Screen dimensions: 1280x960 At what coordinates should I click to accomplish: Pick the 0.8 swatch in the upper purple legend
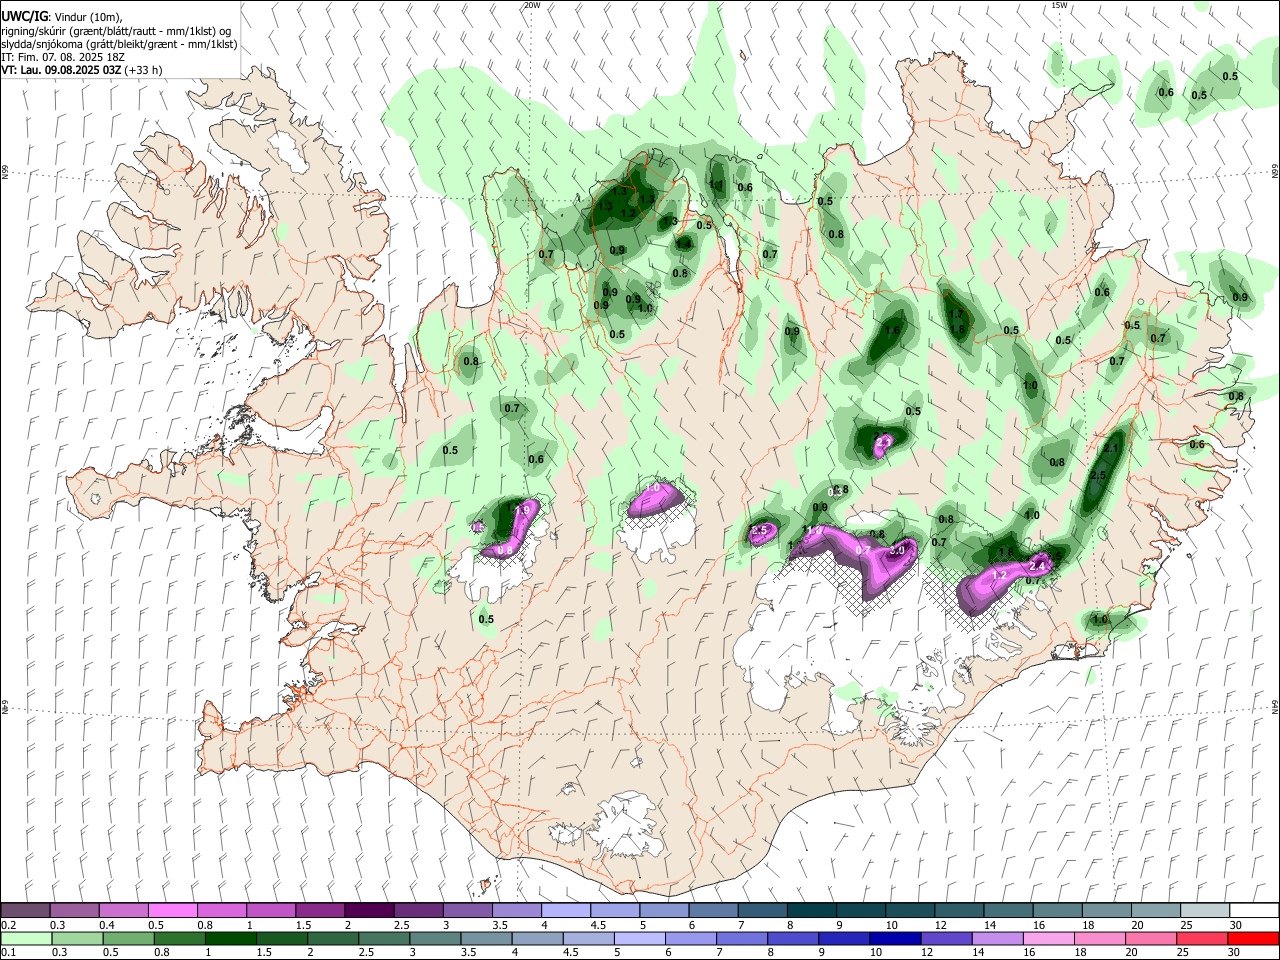tap(222, 910)
